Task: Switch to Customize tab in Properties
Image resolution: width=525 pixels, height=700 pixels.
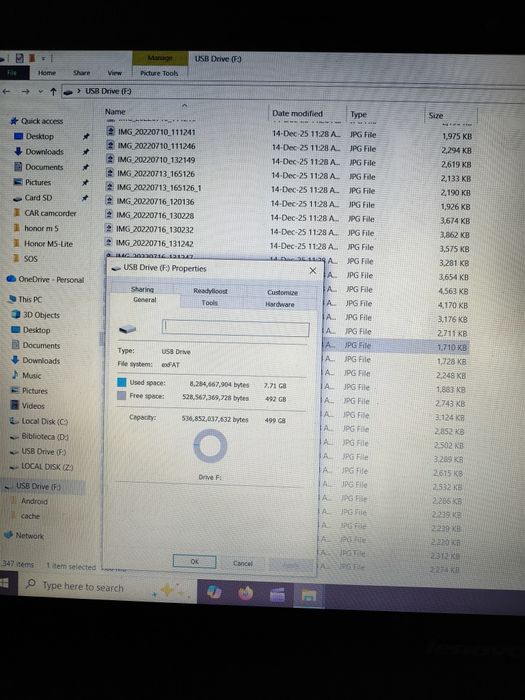Action: [282, 292]
